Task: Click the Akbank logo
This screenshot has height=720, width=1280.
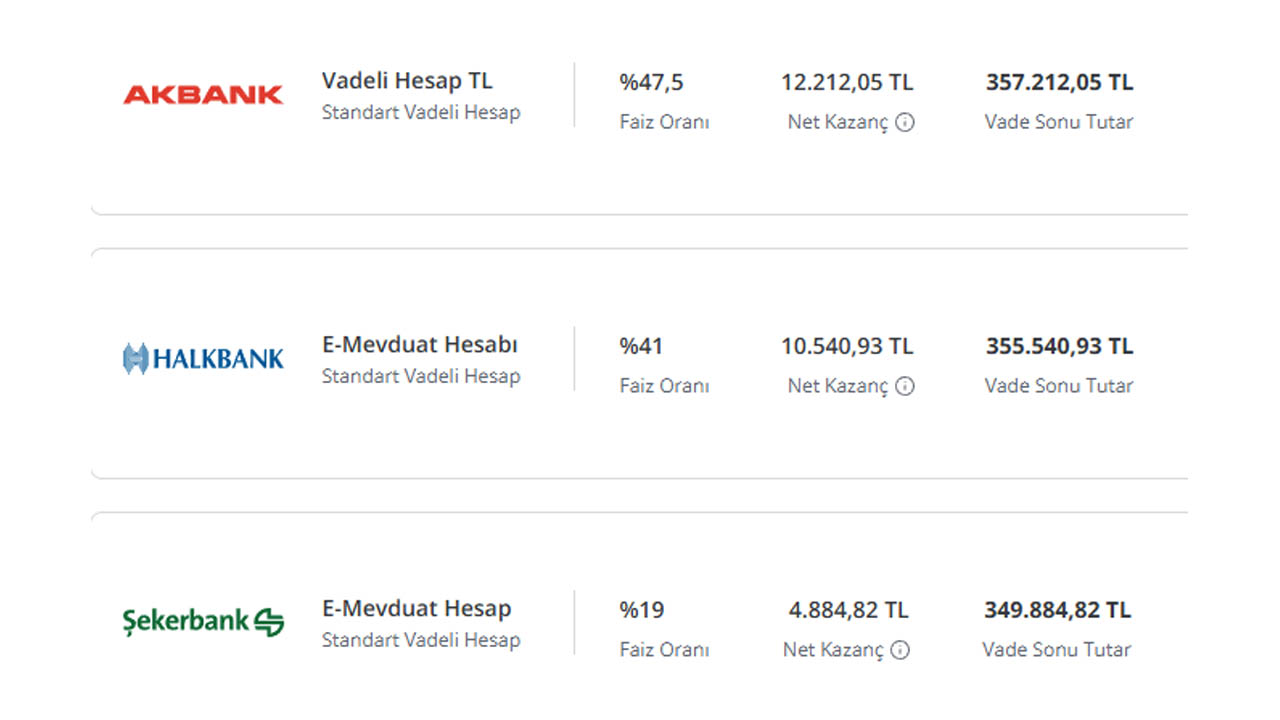Action: 203,95
